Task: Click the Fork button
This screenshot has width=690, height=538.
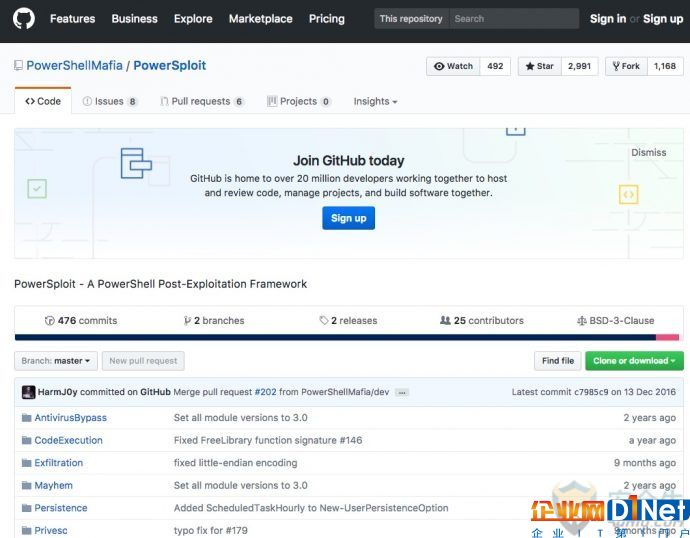Action: pyautogui.click(x=626, y=66)
